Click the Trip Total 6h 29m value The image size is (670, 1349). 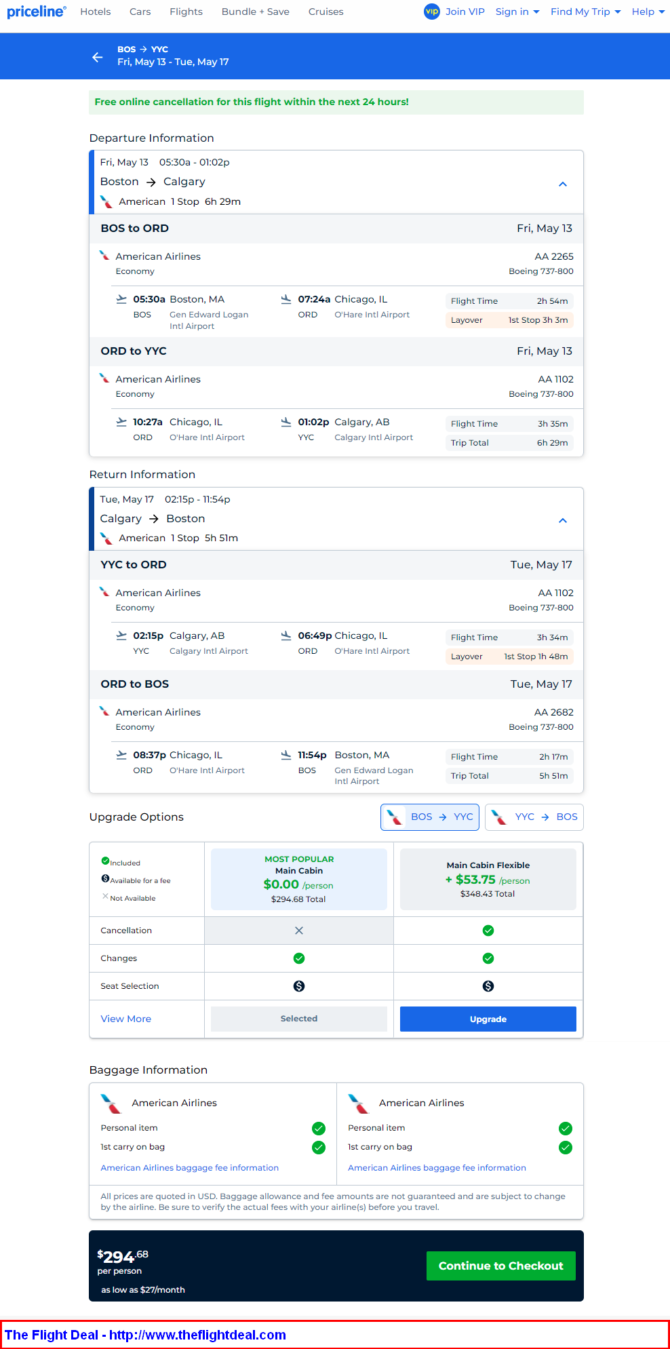pyautogui.click(x=553, y=443)
